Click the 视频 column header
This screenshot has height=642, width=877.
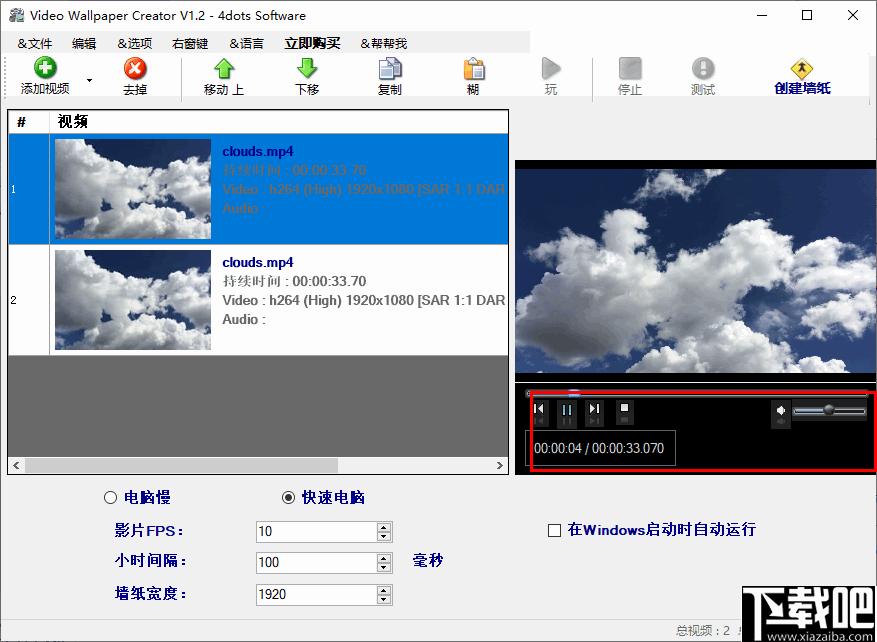click(x=73, y=121)
